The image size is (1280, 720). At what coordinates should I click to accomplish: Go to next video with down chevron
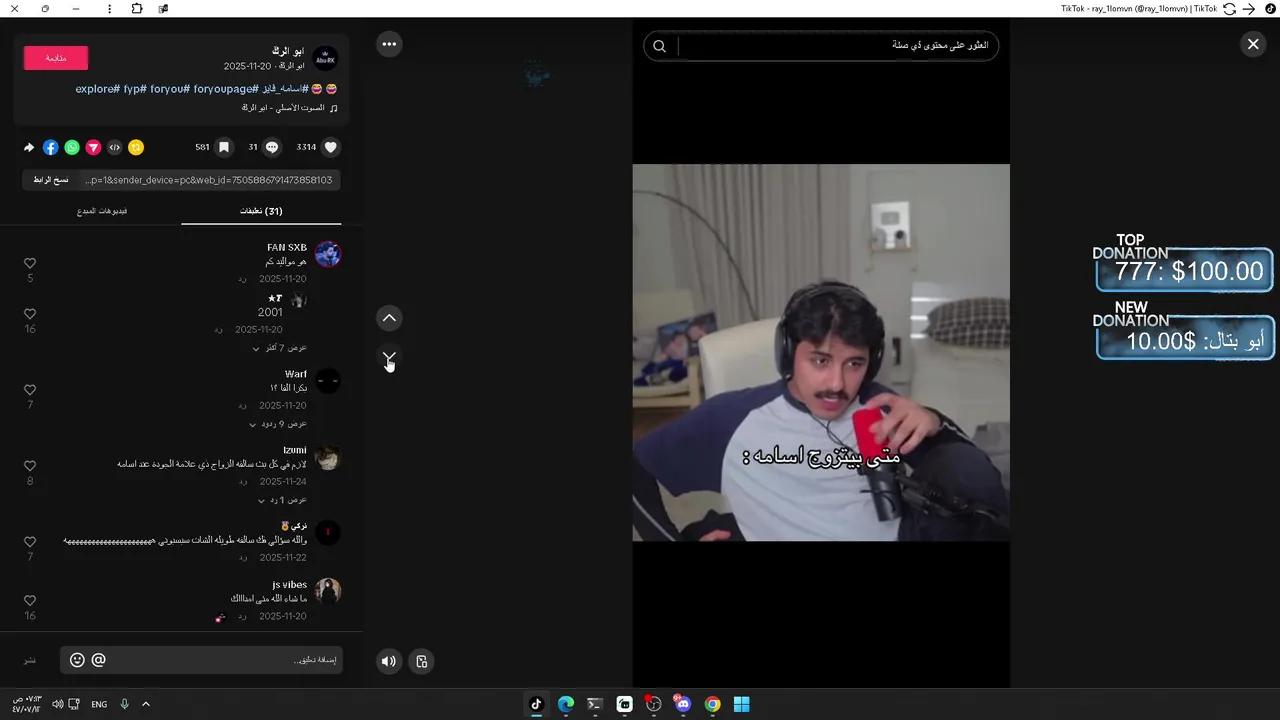389,357
